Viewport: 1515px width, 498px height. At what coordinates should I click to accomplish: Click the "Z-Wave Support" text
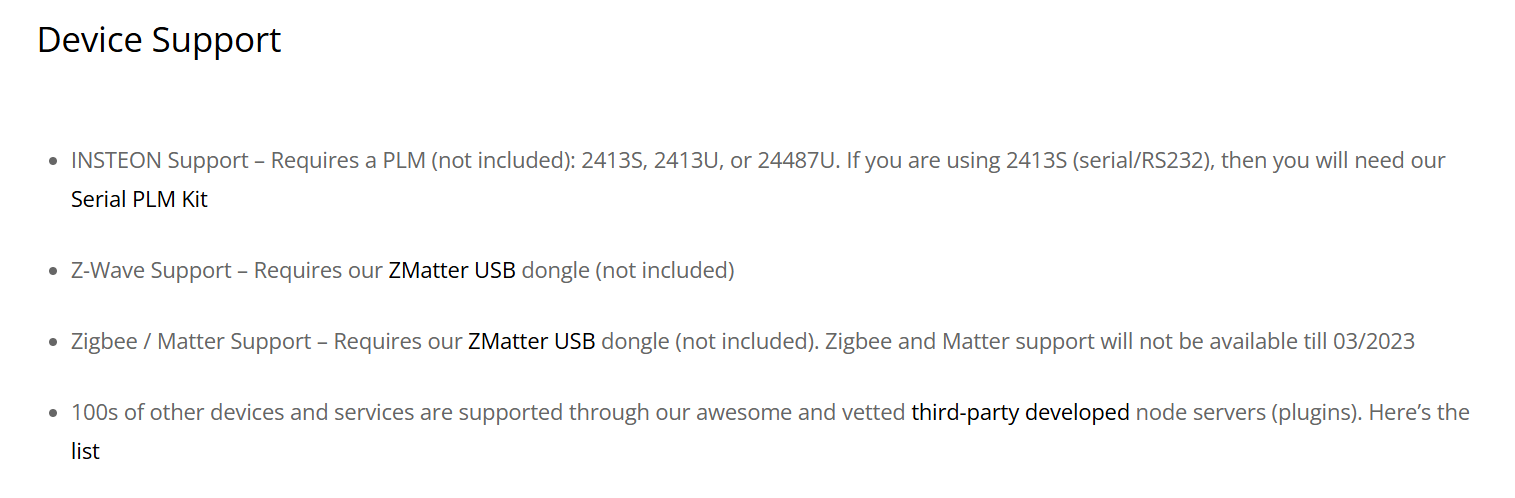[153, 271]
